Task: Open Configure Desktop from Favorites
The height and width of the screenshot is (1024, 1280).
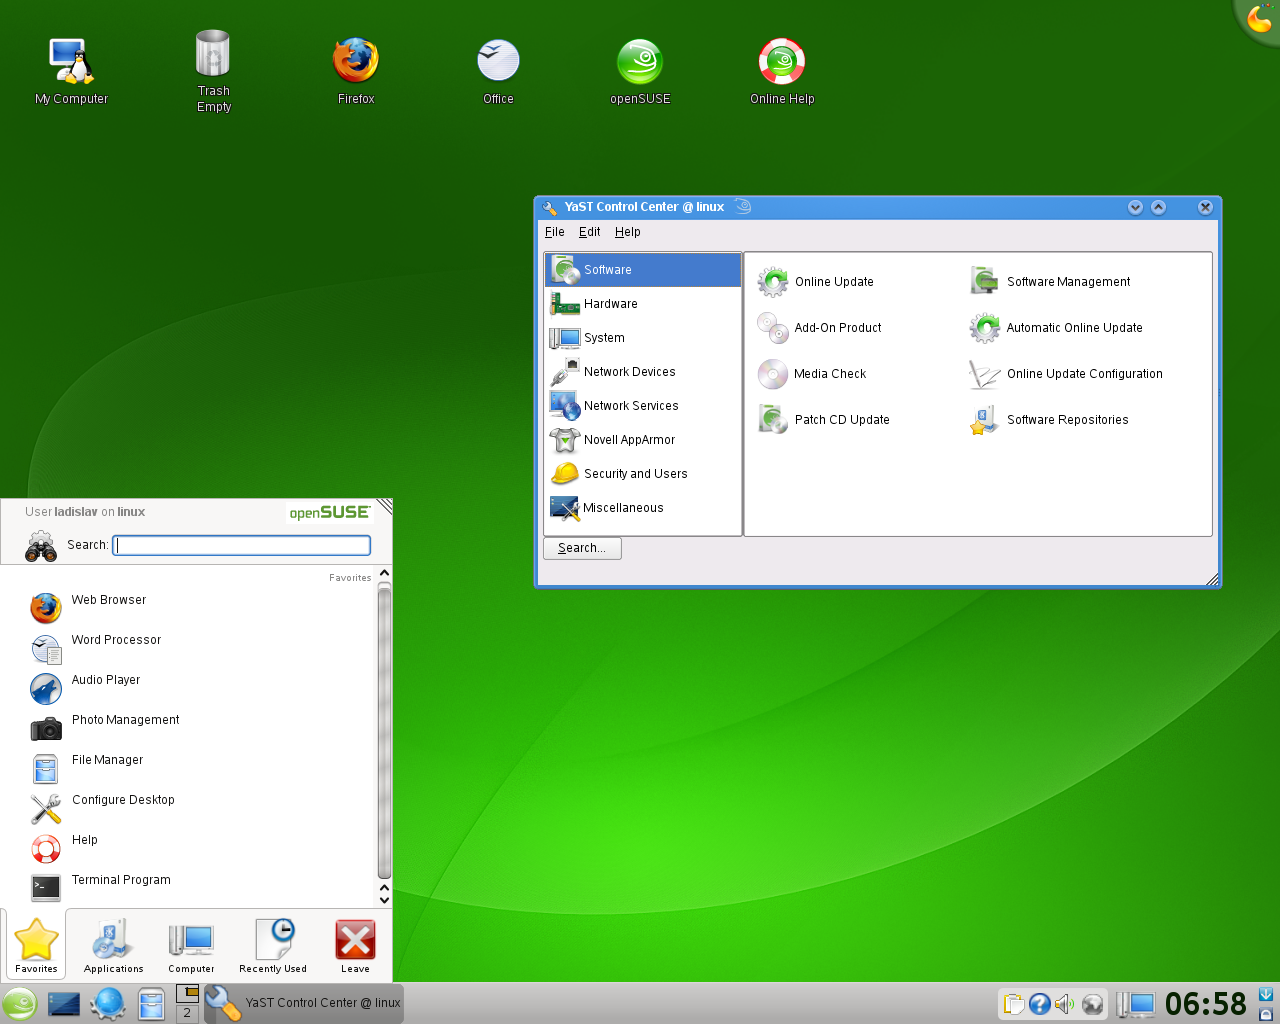Action: tap(190, 806)
